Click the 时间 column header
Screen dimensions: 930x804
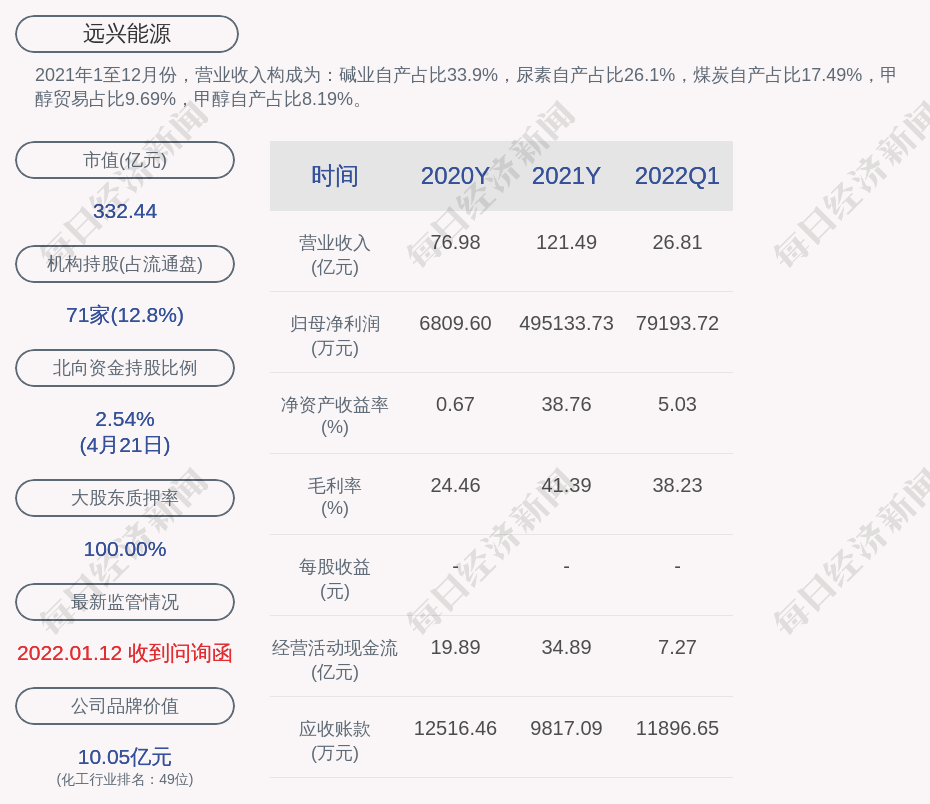tap(335, 176)
